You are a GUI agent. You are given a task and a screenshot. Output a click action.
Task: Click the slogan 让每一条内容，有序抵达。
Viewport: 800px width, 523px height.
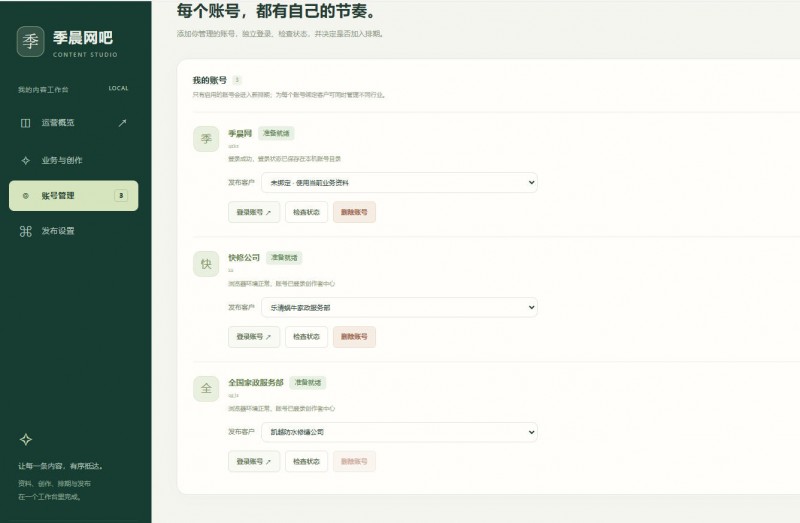[61, 466]
